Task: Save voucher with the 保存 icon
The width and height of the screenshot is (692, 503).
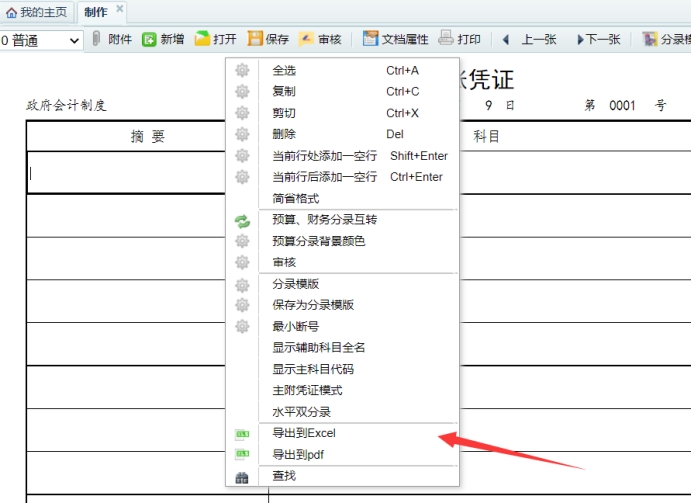Action: [x=256, y=40]
